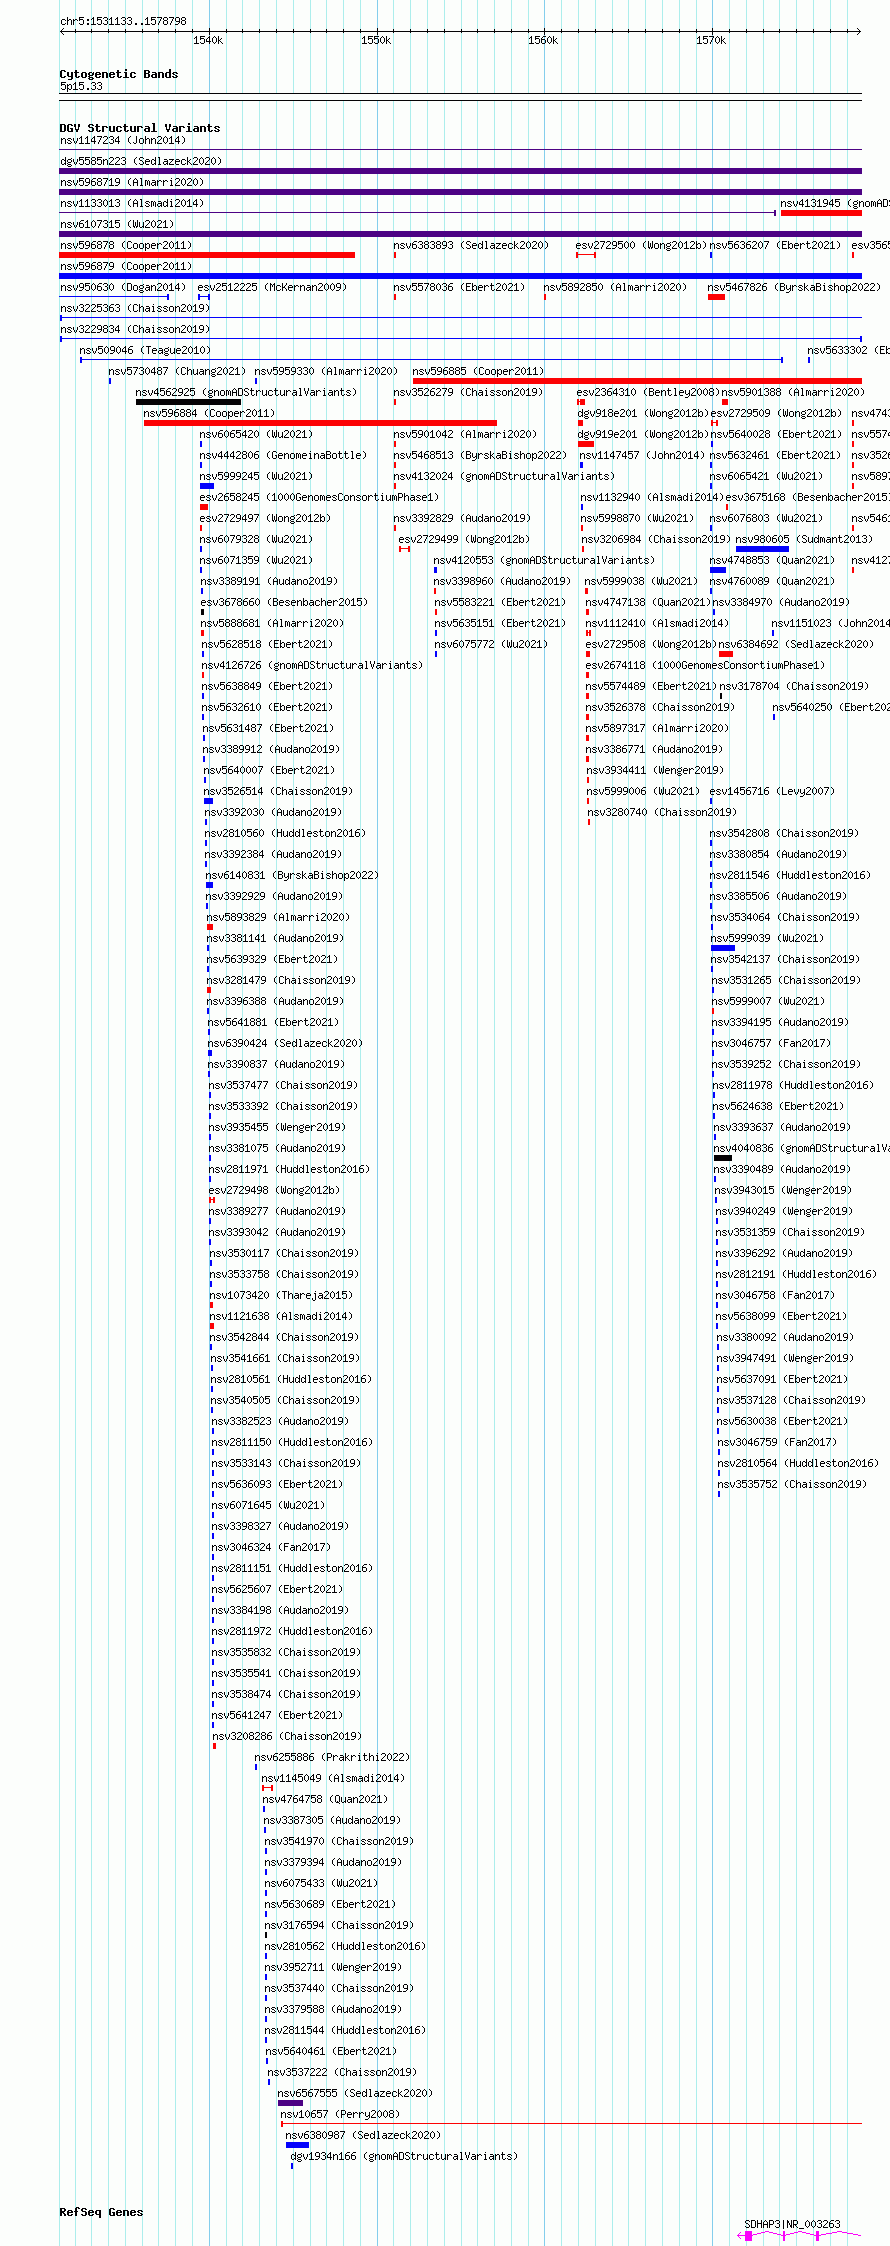Open variant nsv596878 (Cooper2011)

(x=126, y=245)
